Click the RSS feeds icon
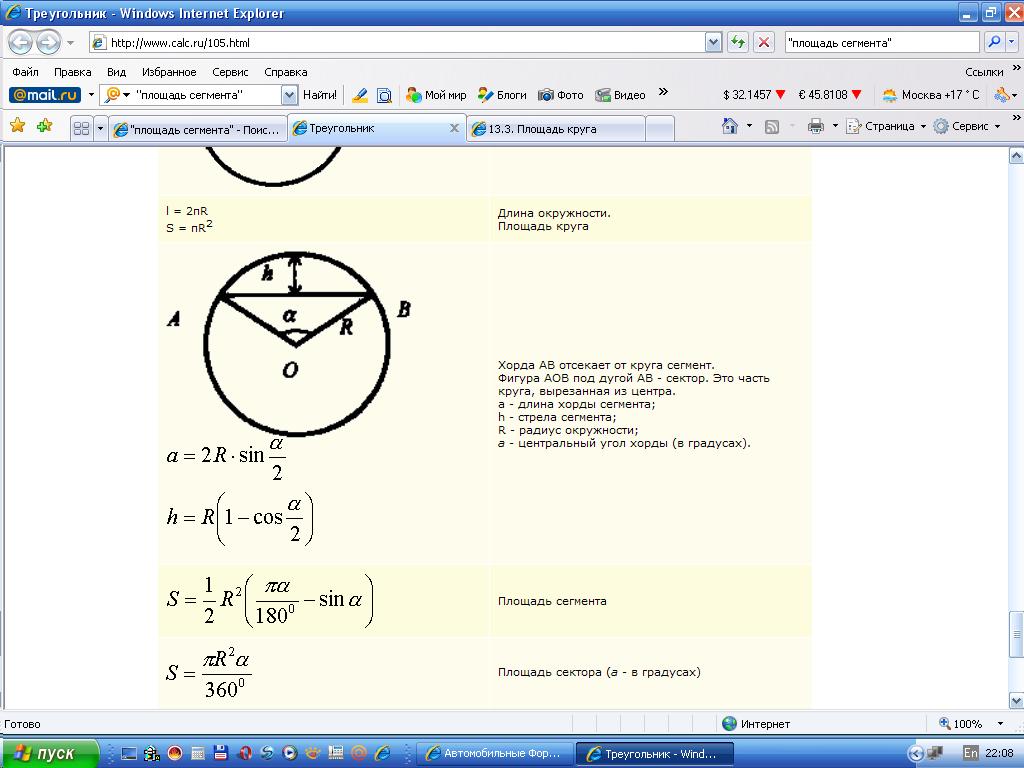Viewport: 1024px width, 768px height. (772, 126)
